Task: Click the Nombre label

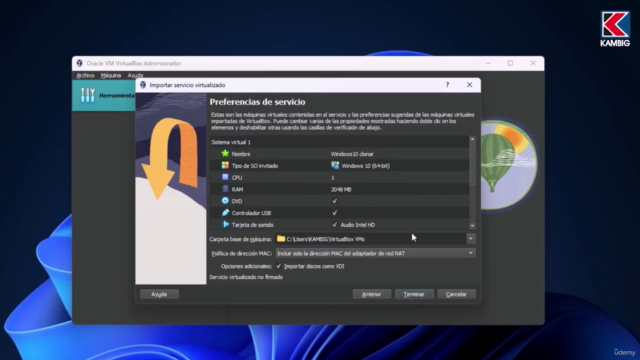Action: point(241,154)
